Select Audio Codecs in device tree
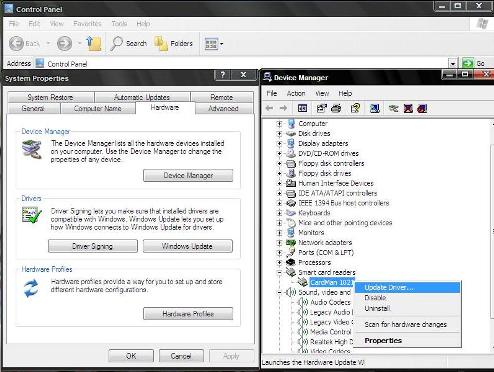This screenshot has width=494, height=372. pyautogui.click(x=330, y=302)
